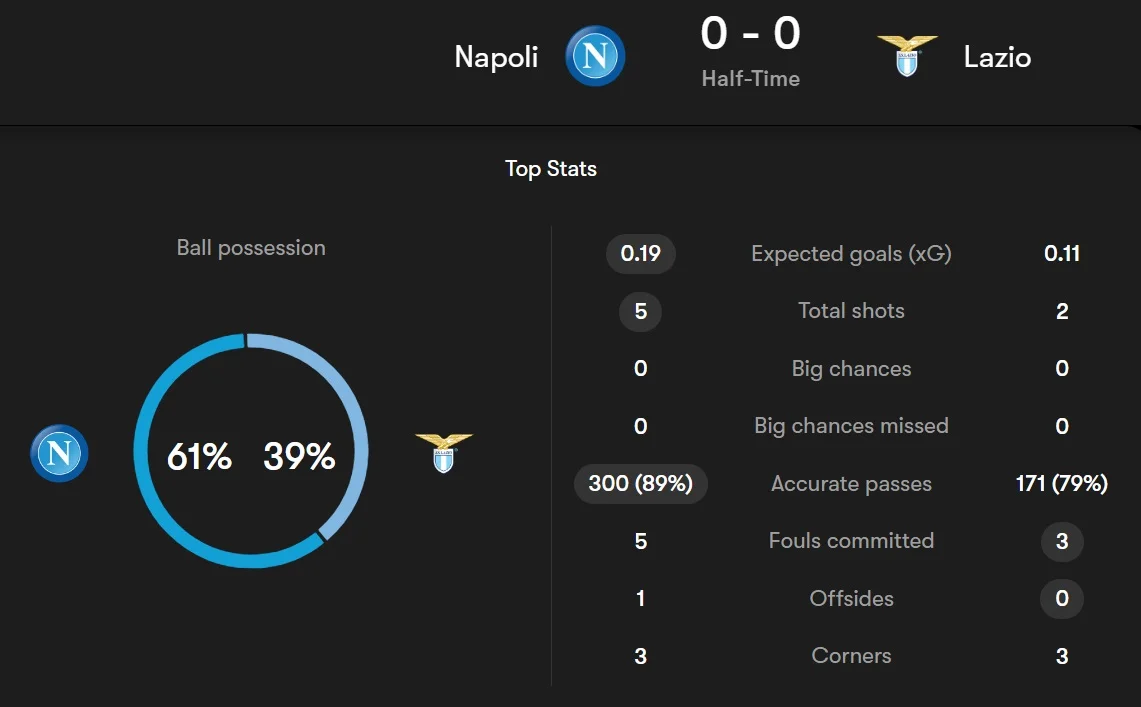Click Lazio's highlighted 3 fouls committed badge
Screen dimensions: 1141x707
(x=1062, y=541)
